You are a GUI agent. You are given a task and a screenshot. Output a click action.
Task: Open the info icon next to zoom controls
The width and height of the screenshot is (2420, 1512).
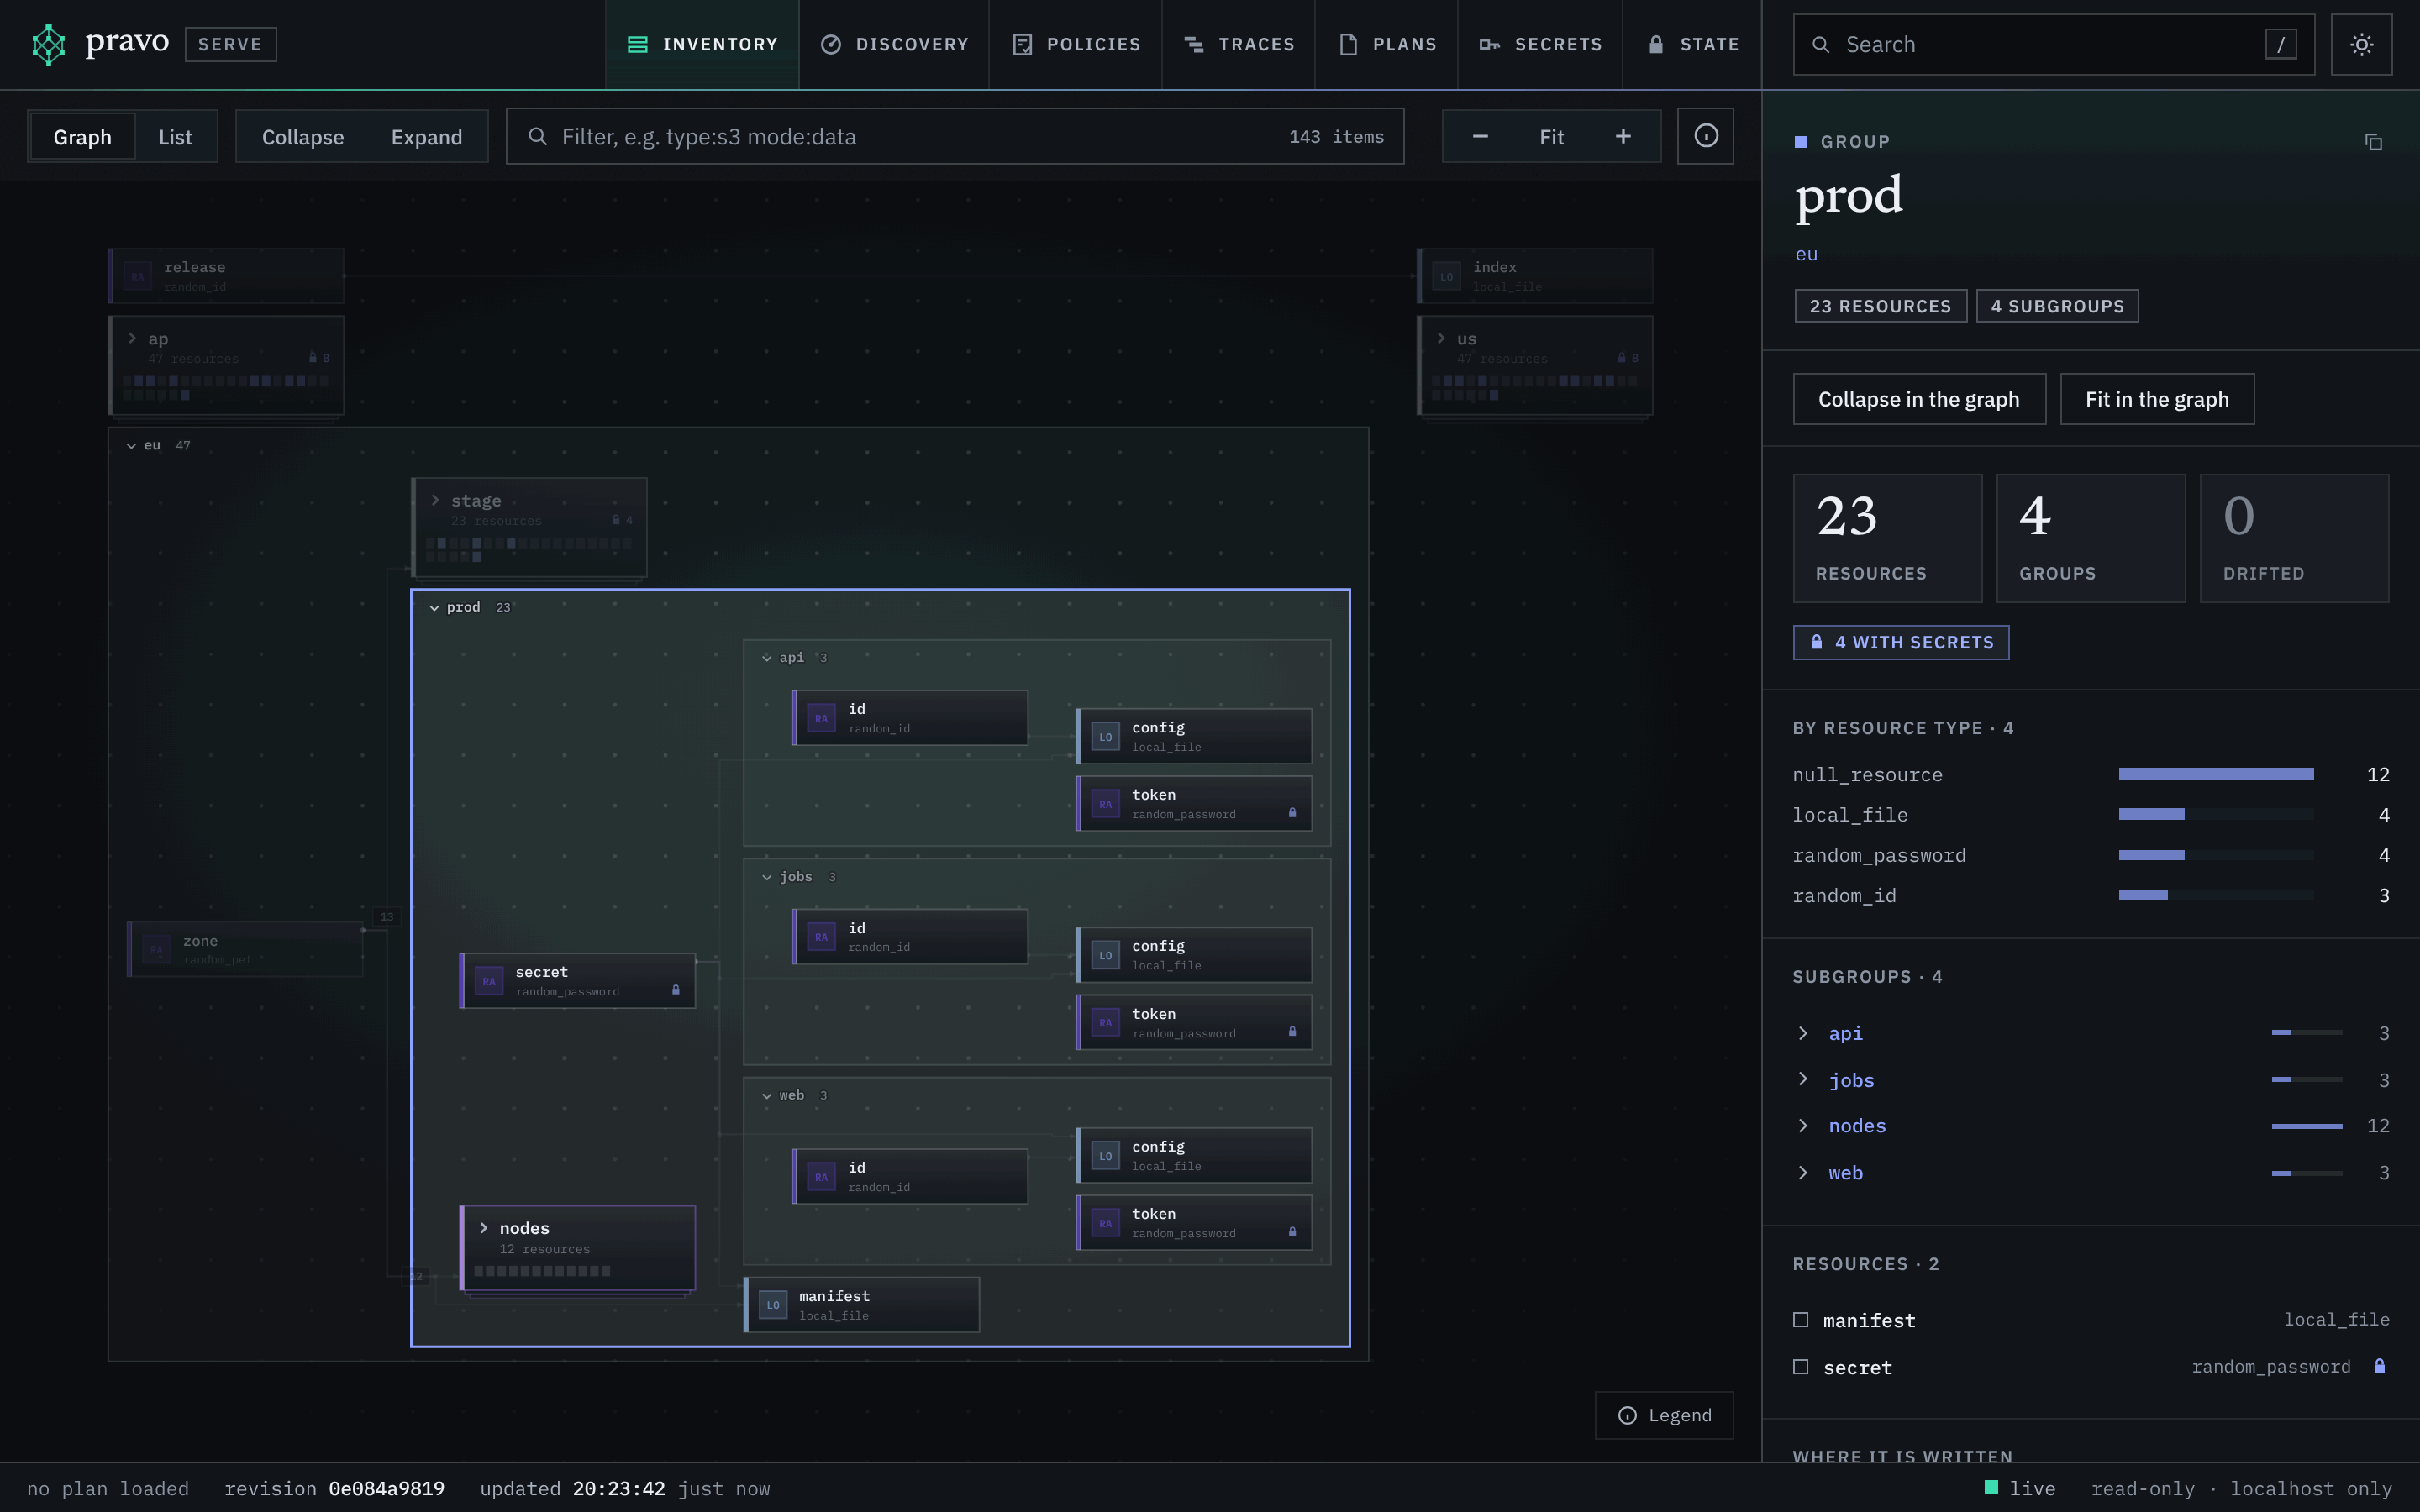(x=1705, y=136)
